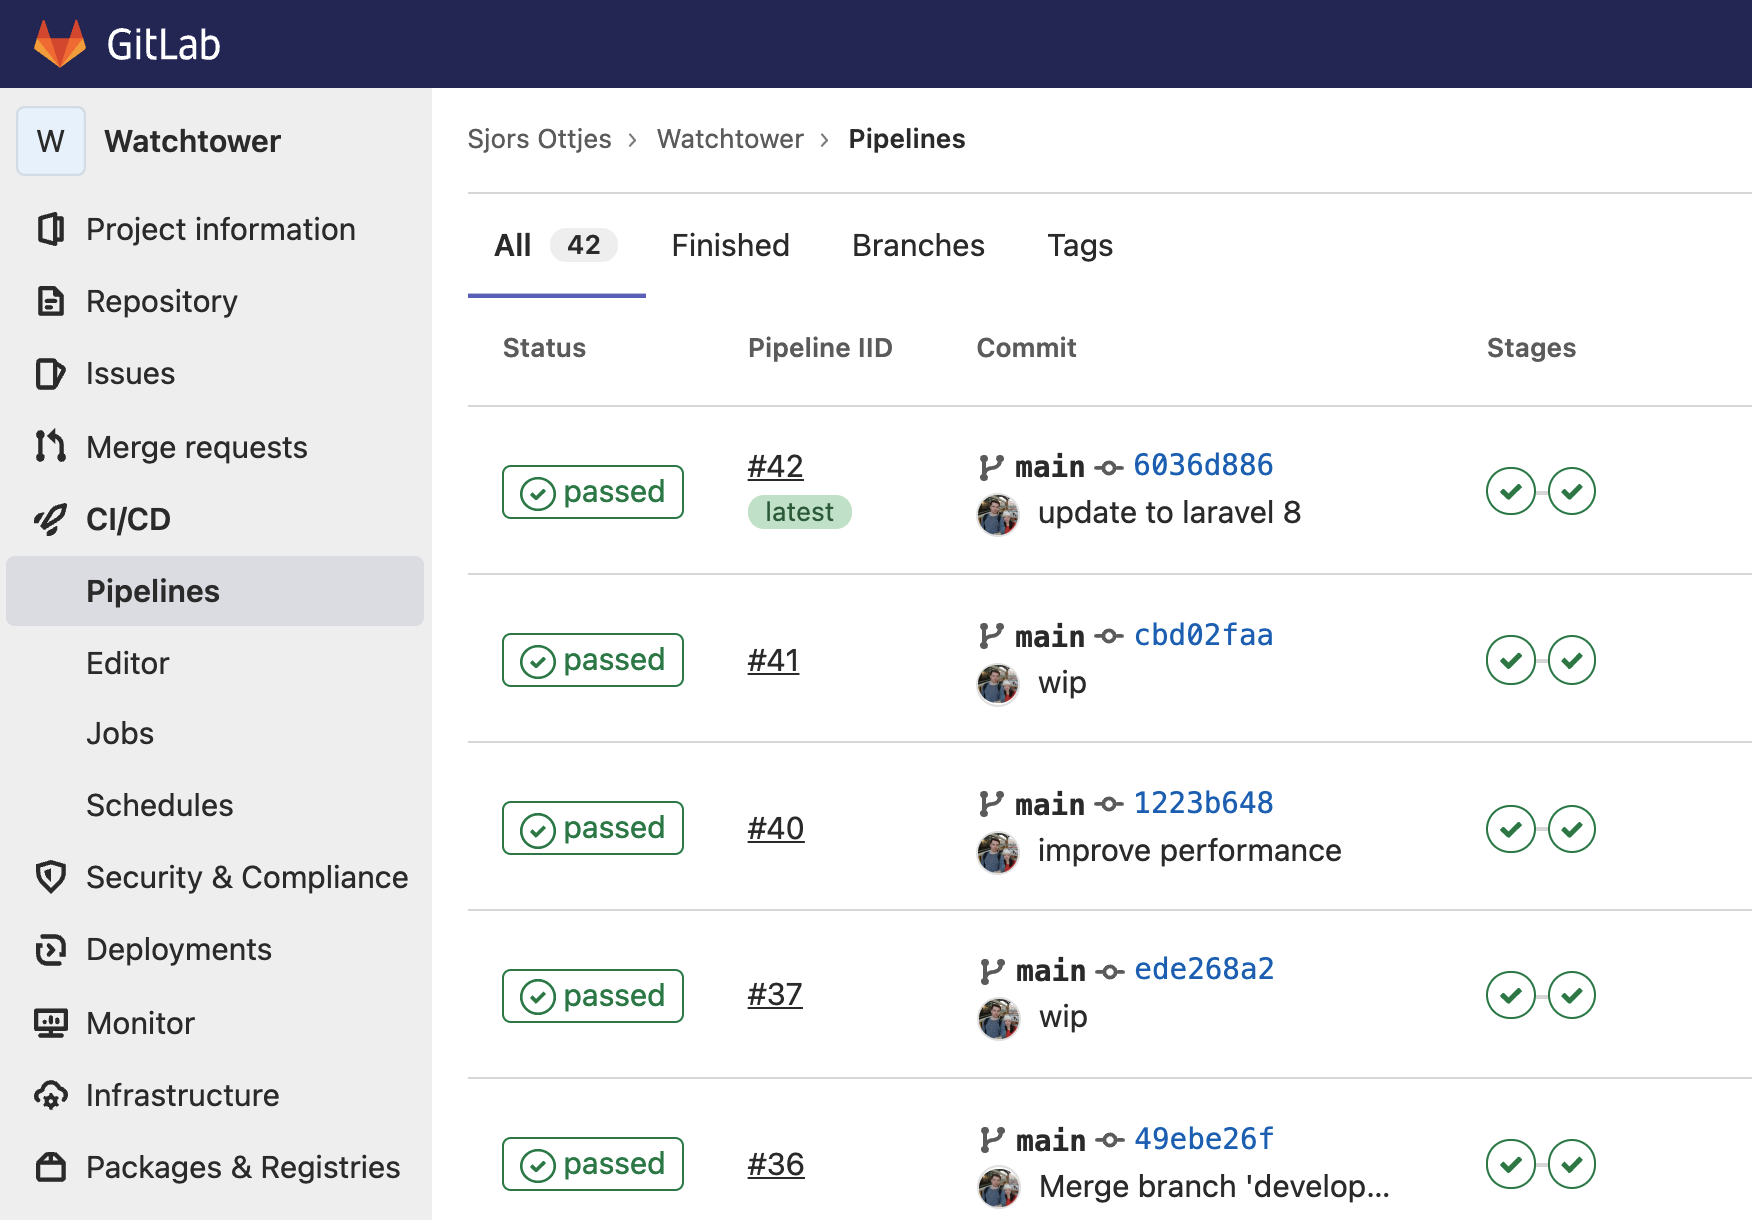Viewport: 1752px width, 1220px height.
Task: Open commit ede268a2
Action: pos(1204,969)
